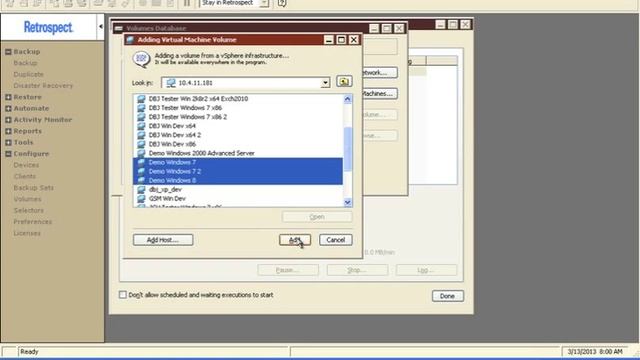This screenshot has width=640, height=360.
Task: Click the Adding Virtual Machine Volume title icon
Action: 130,40
